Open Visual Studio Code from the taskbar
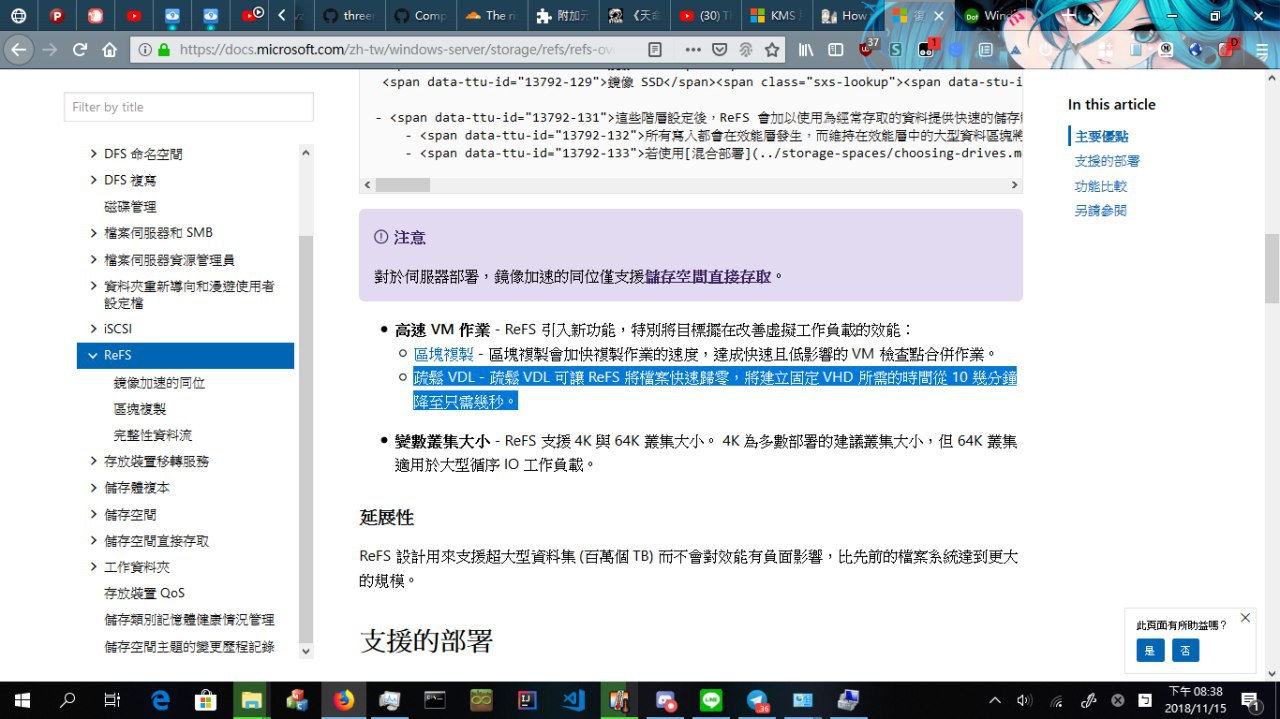Image resolution: width=1280 pixels, height=719 pixels. point(573,700)
